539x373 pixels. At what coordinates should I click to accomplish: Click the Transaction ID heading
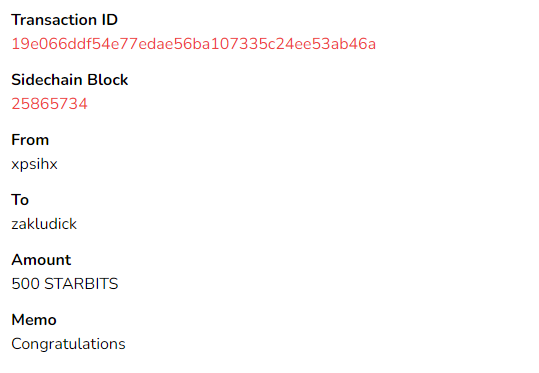(x=65, y=20)
